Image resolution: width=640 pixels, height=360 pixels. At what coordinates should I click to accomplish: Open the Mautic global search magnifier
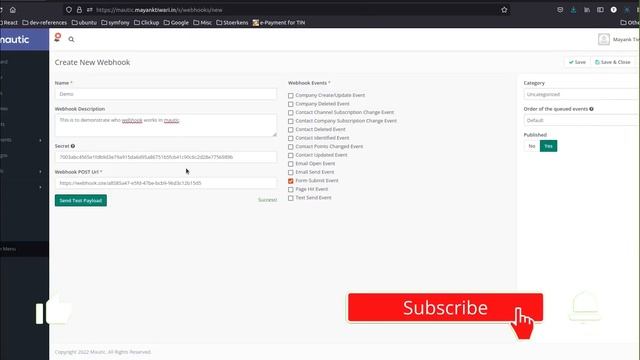tap(71, 39)
